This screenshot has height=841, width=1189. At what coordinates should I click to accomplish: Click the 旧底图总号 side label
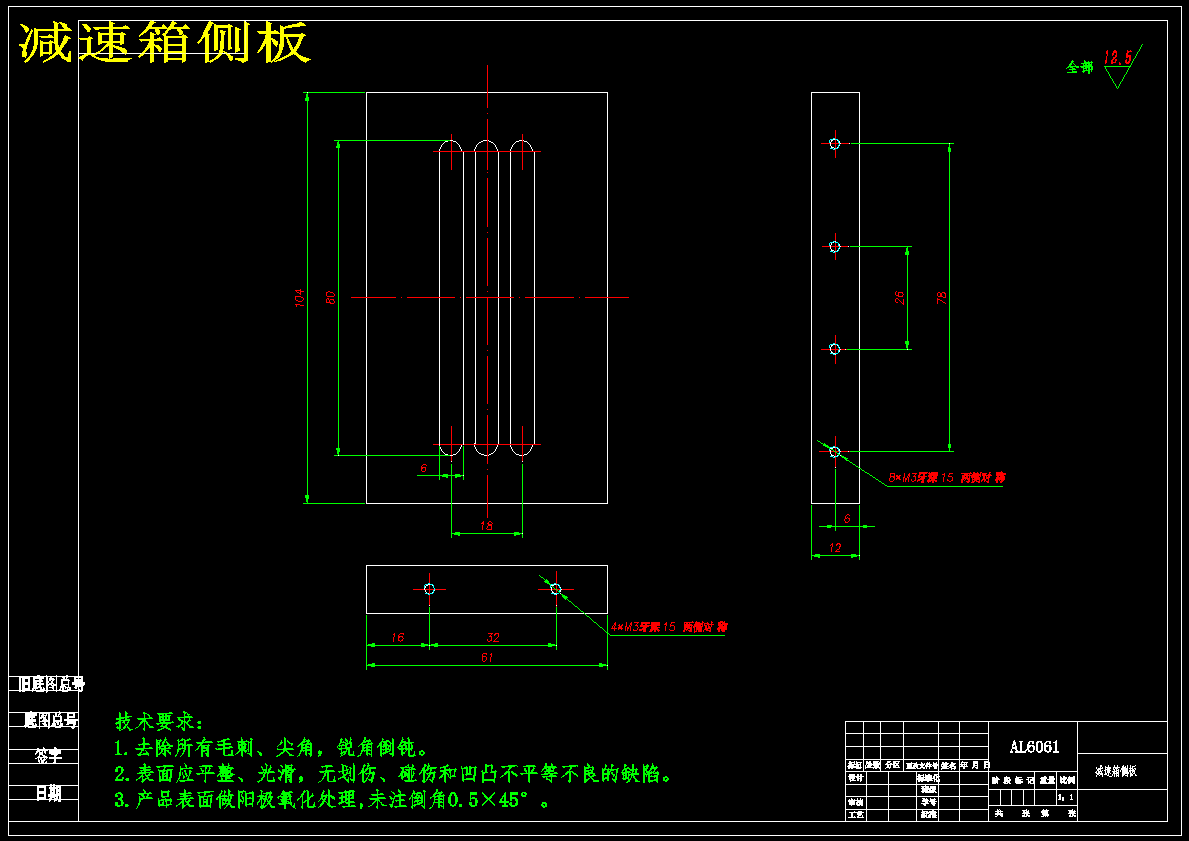pyautogui.click(x=52, y=685)
